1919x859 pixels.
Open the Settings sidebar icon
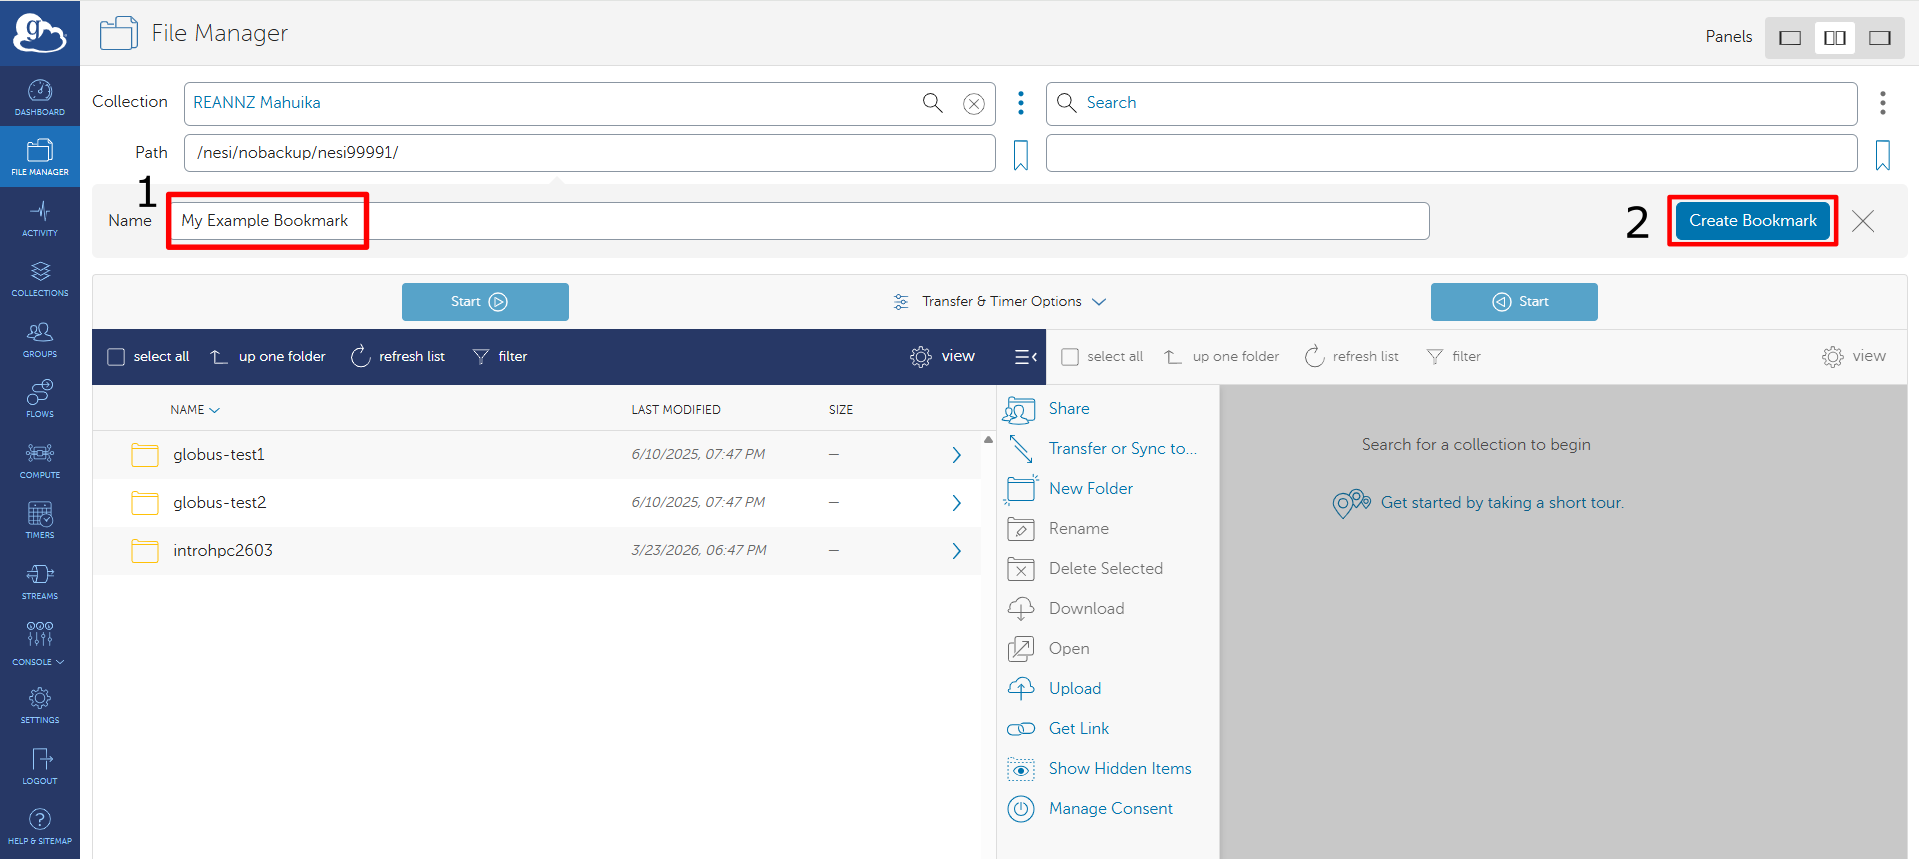(x=40, y=705)
